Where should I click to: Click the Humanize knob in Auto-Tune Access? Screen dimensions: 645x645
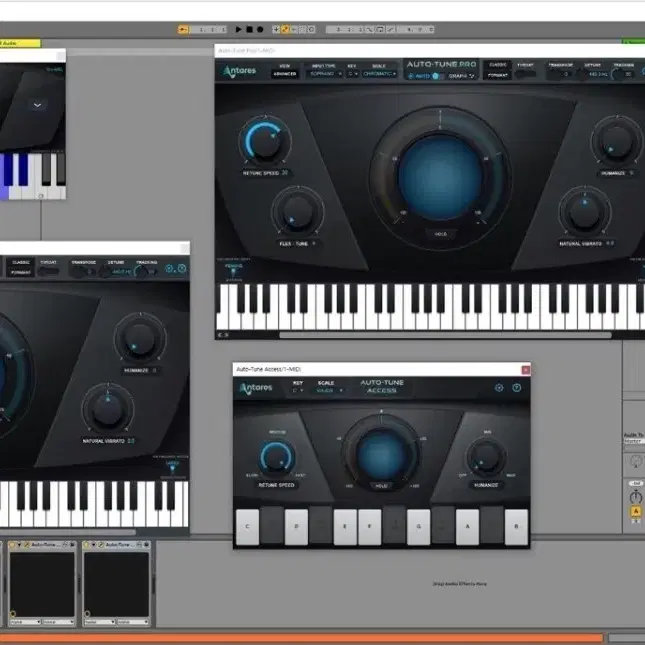[486, 456]
